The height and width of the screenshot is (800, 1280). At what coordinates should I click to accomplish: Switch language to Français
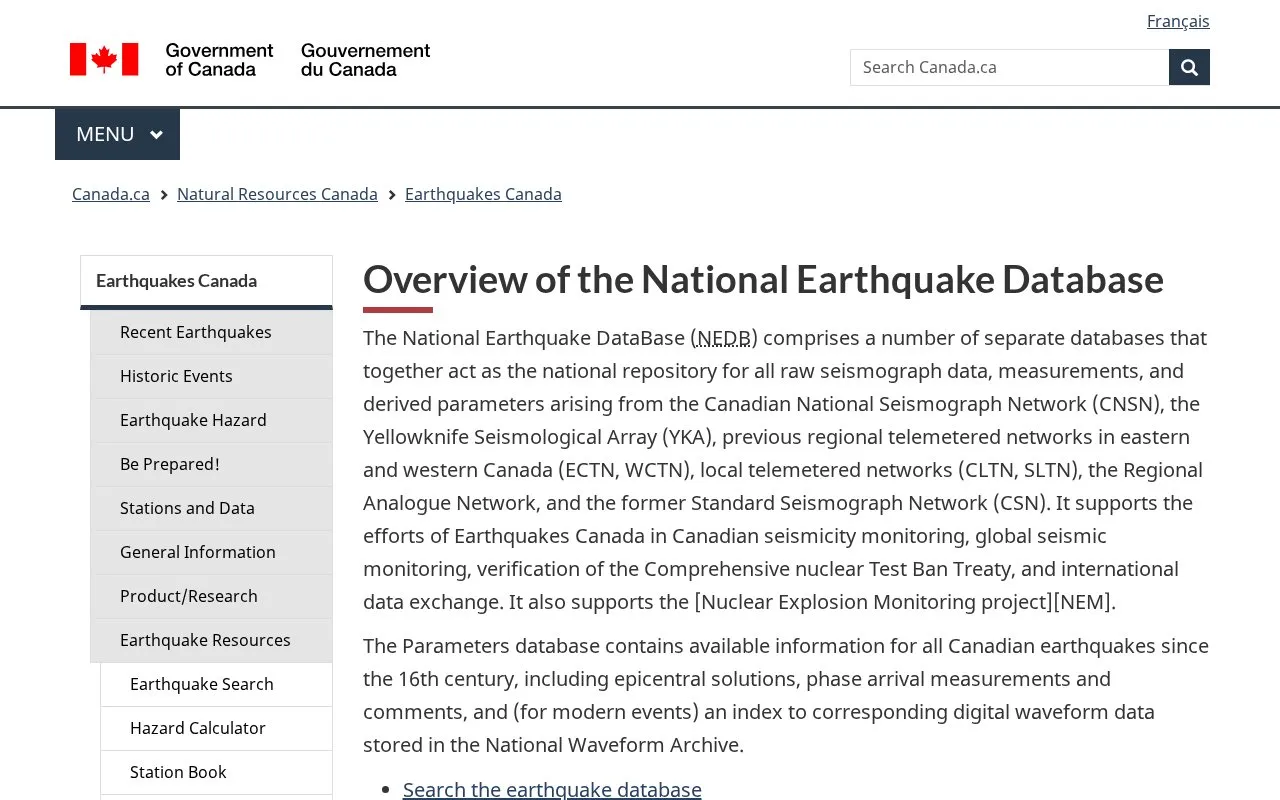coord(1178,21)
